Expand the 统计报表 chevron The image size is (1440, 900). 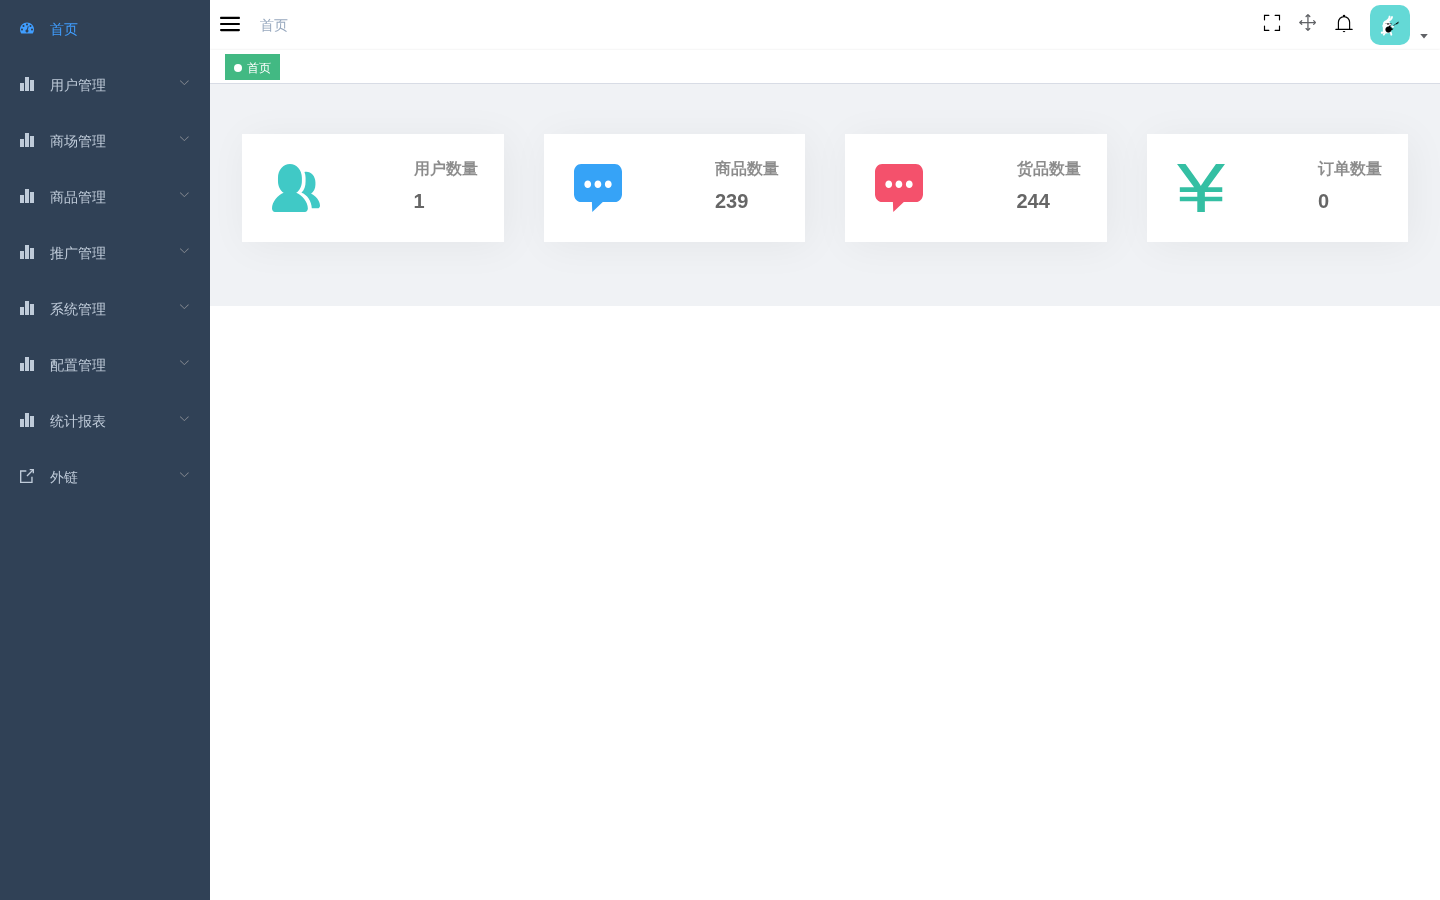(x=184, y=419)
